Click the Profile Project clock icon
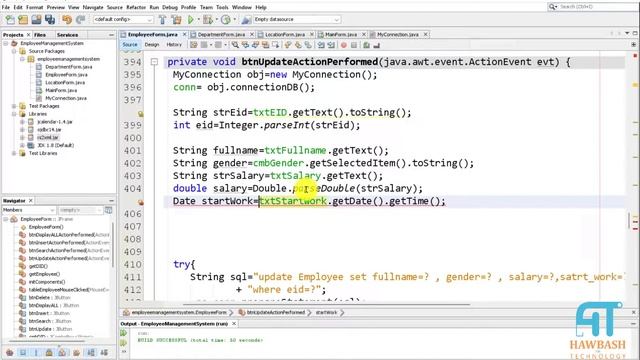 click(x=226, y=19)
